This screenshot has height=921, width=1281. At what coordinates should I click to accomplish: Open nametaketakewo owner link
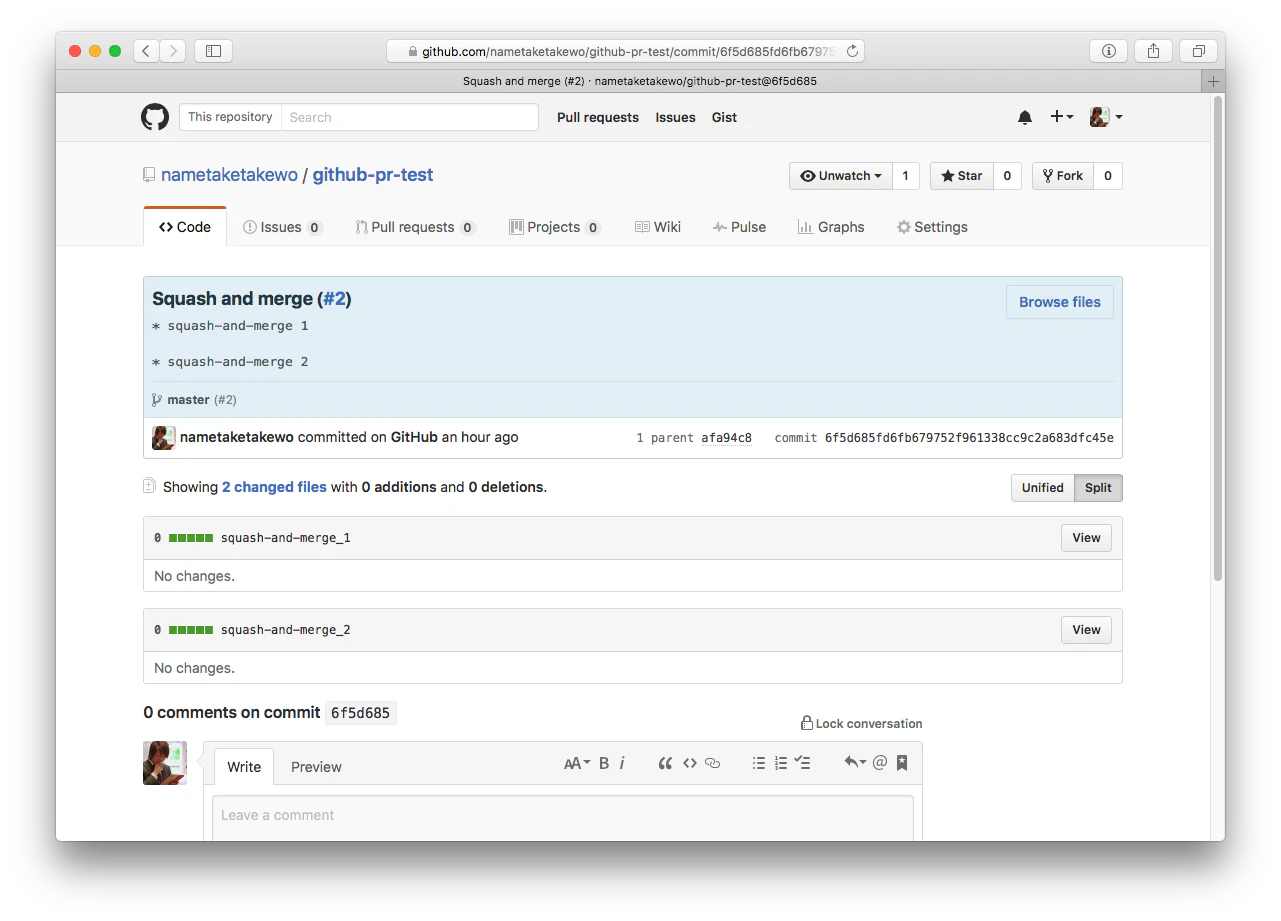pyautogui.click(x=229, y=175)
